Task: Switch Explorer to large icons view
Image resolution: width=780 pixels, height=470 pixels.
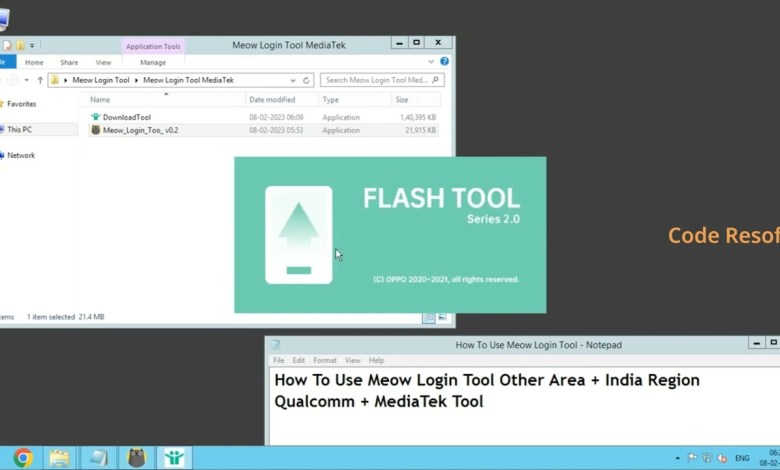Action: pos(442,317)
